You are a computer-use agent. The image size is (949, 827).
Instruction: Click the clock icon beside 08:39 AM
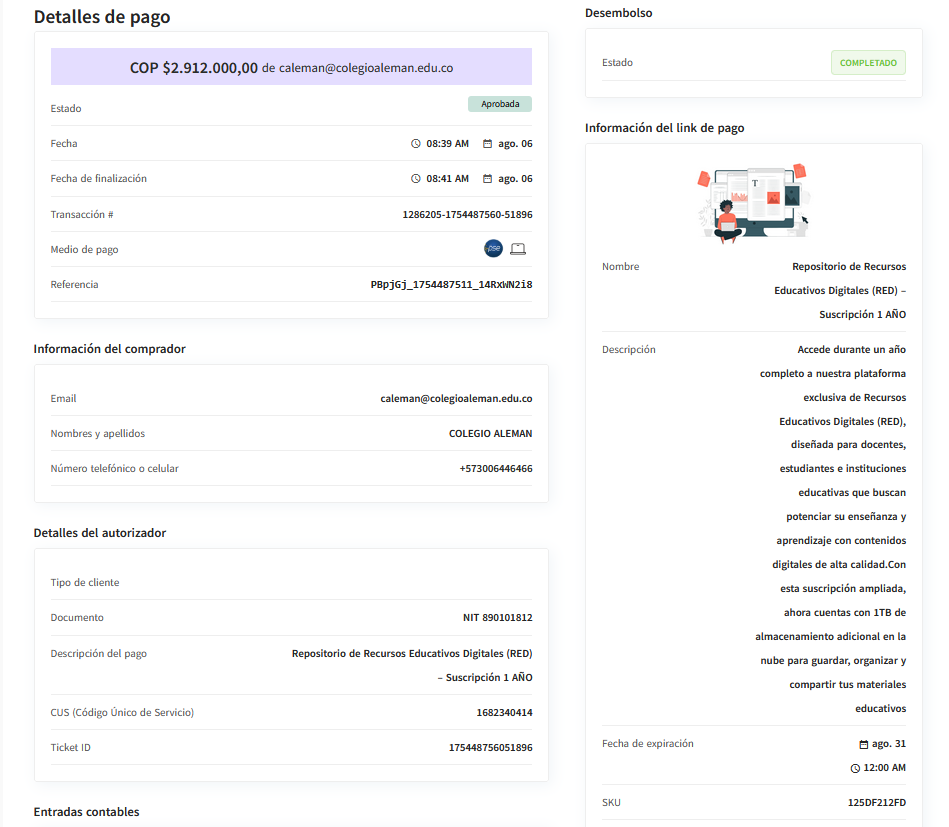pyautogui.click(x=416, y=144)
